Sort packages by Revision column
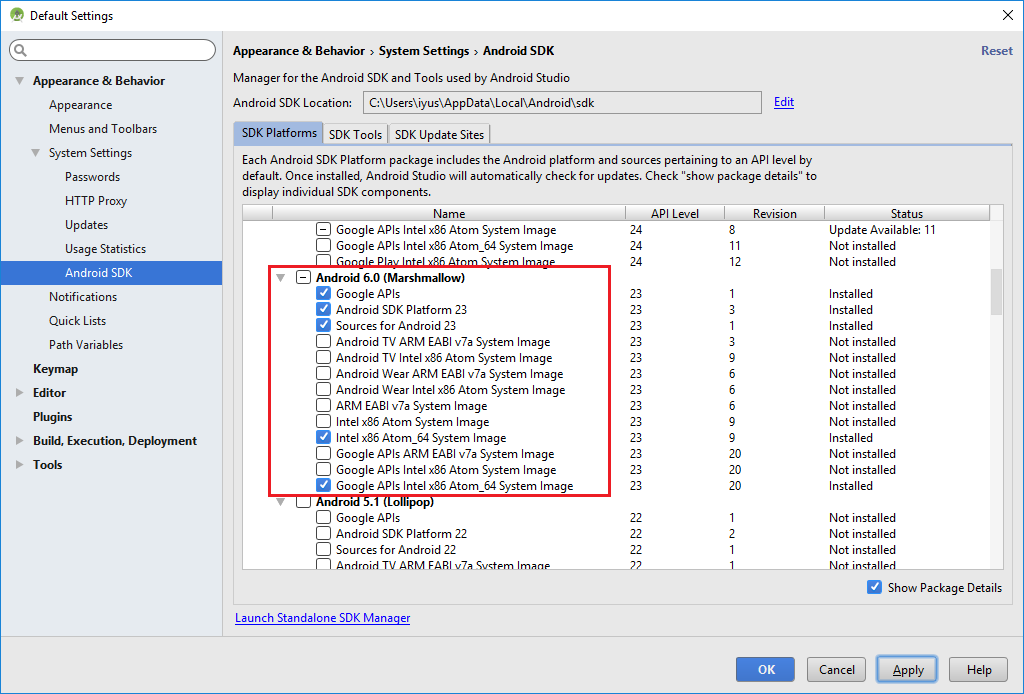Viewport: 1024px width, 694px height. pos(775,213)
